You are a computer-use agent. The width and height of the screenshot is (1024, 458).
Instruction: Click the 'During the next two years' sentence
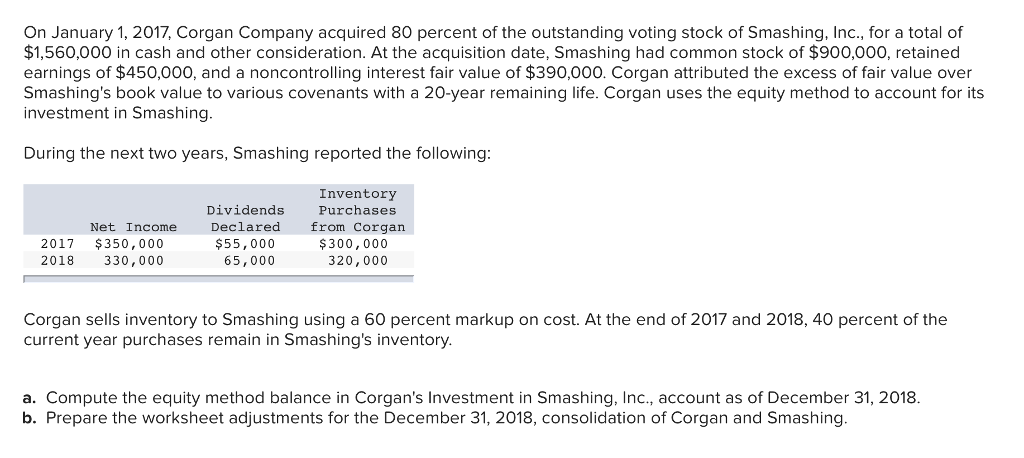(x=257, y=154)
